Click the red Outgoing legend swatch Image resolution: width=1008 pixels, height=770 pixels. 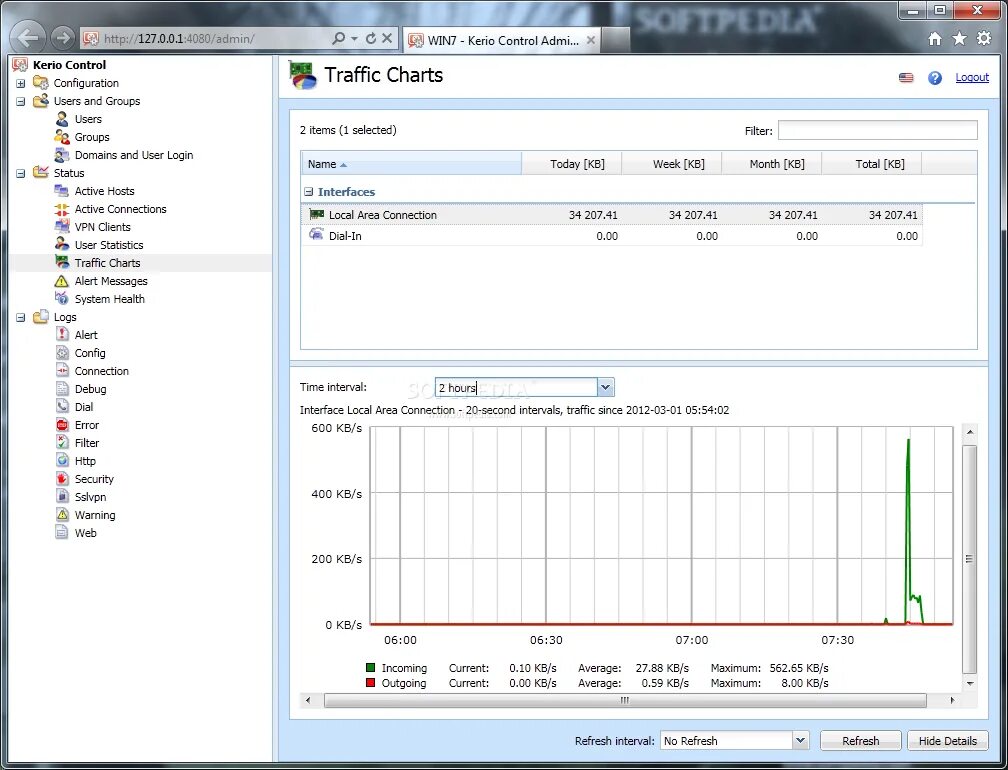click(370, 683)
